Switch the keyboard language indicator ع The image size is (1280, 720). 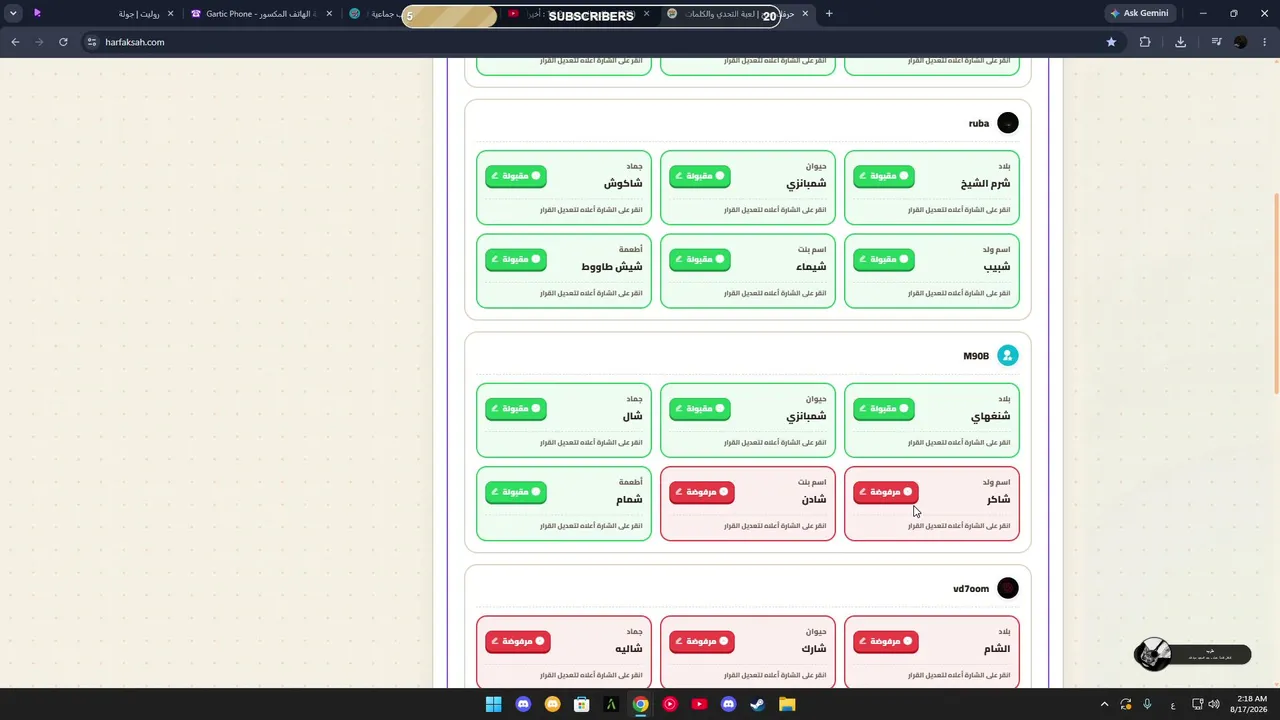[1173, 704]
